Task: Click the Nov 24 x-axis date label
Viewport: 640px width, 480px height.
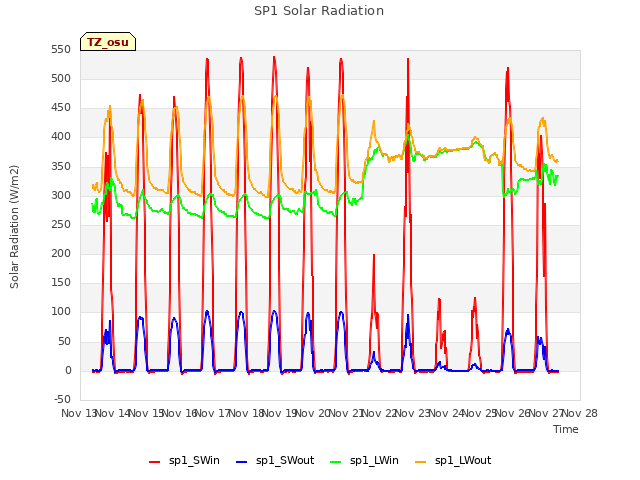Action: tap(446, 413)
